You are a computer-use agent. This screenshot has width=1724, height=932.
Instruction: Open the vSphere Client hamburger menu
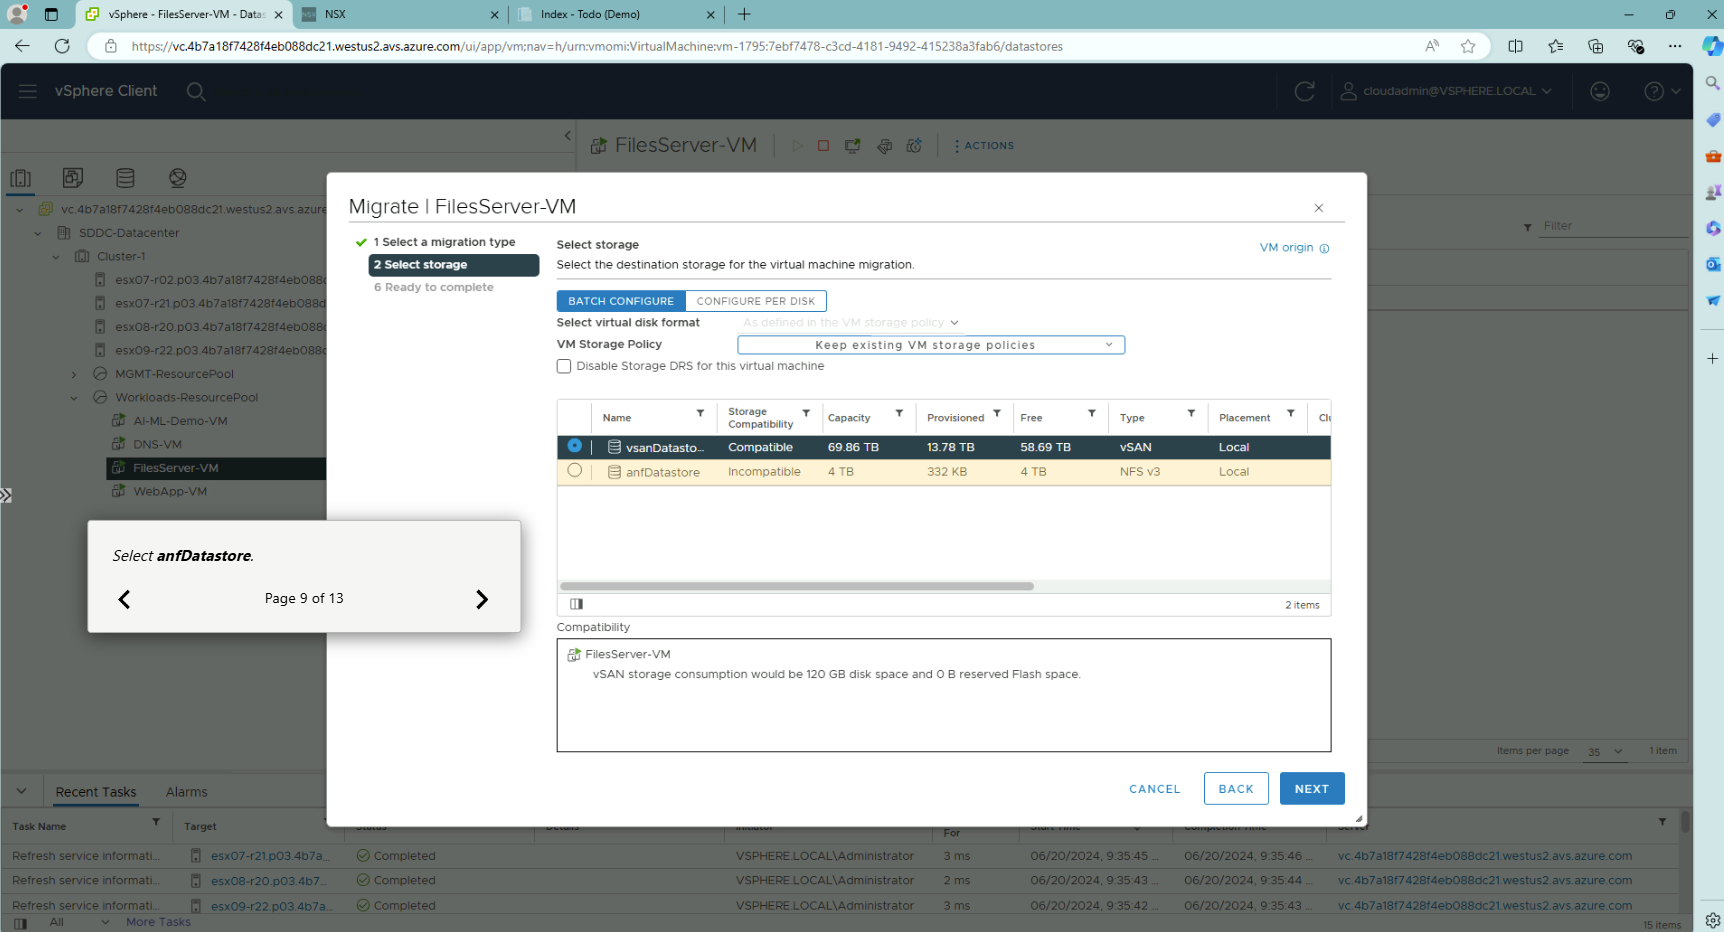coord(27,91)
